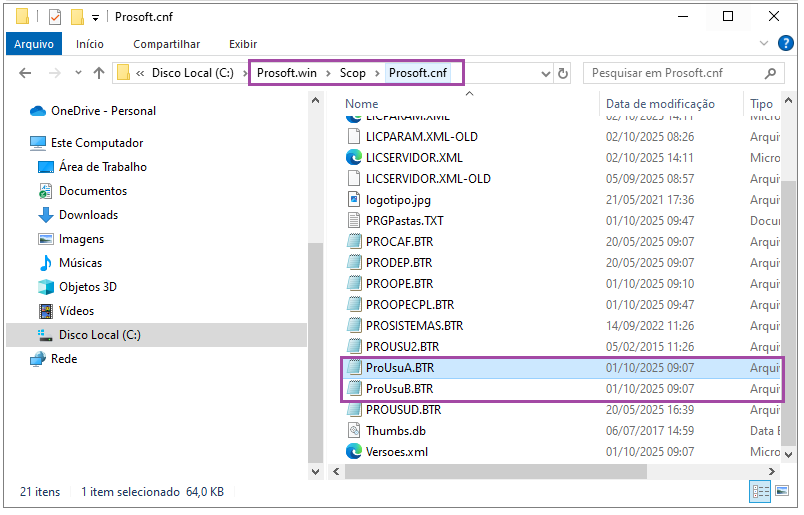Image resolution: width=804 pixels, height=515 pixels.
Task: Expand the ribbon with the chevron
Action: click(x=763, y=44)
